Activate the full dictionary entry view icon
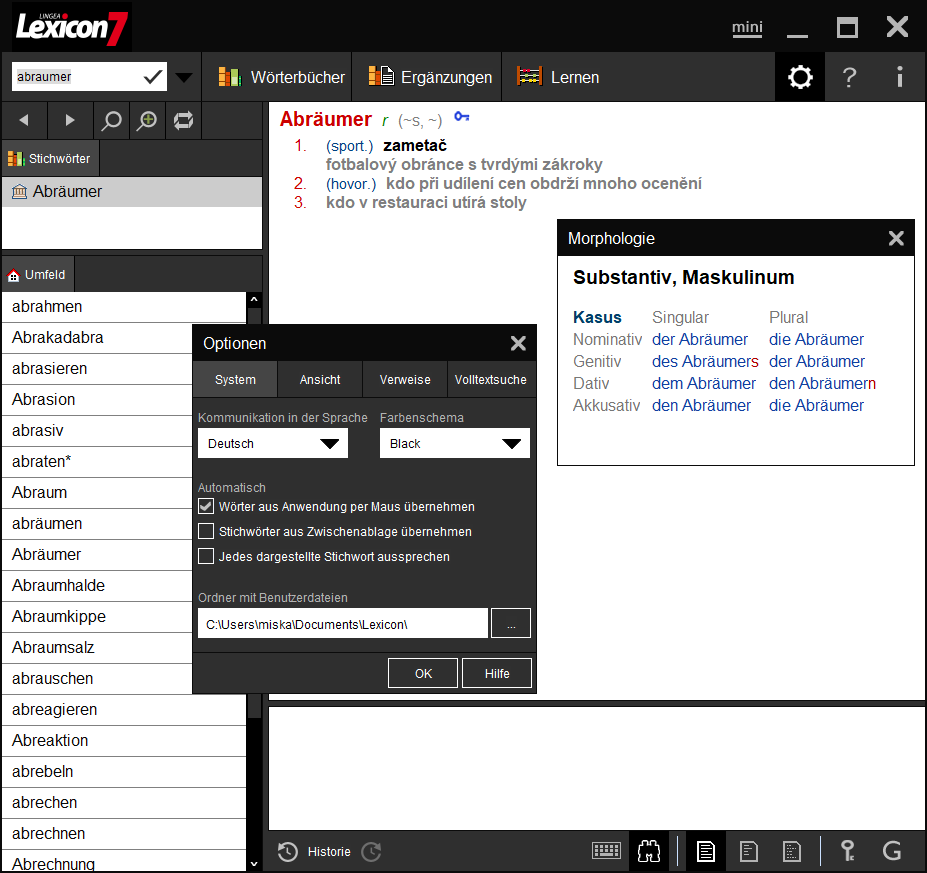This screenshot has width=927, height=873. [x=705, y=851]
